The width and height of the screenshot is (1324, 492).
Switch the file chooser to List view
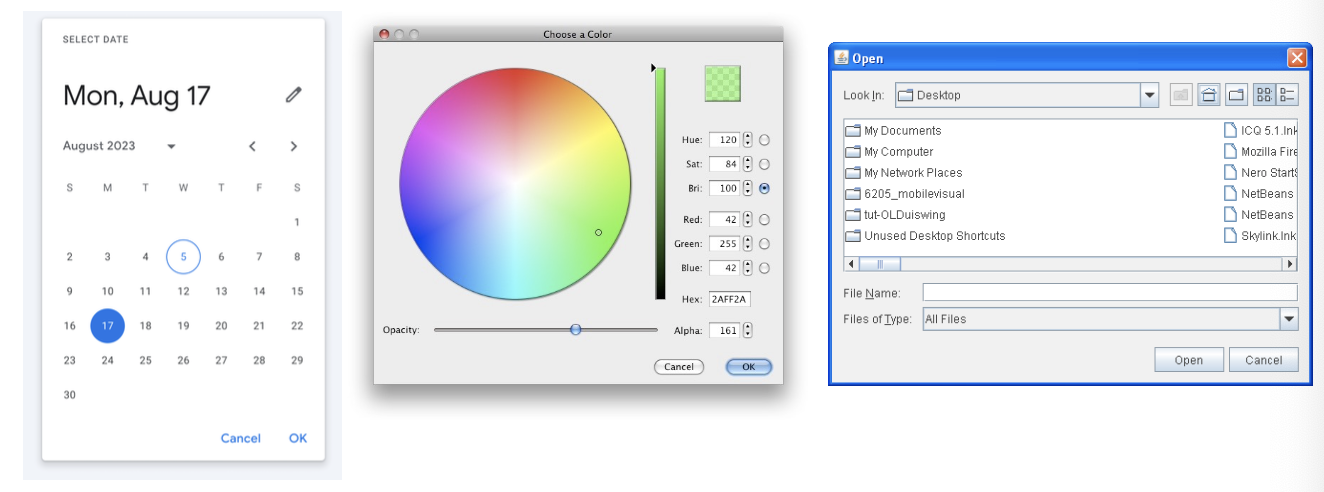[1264, 95]
